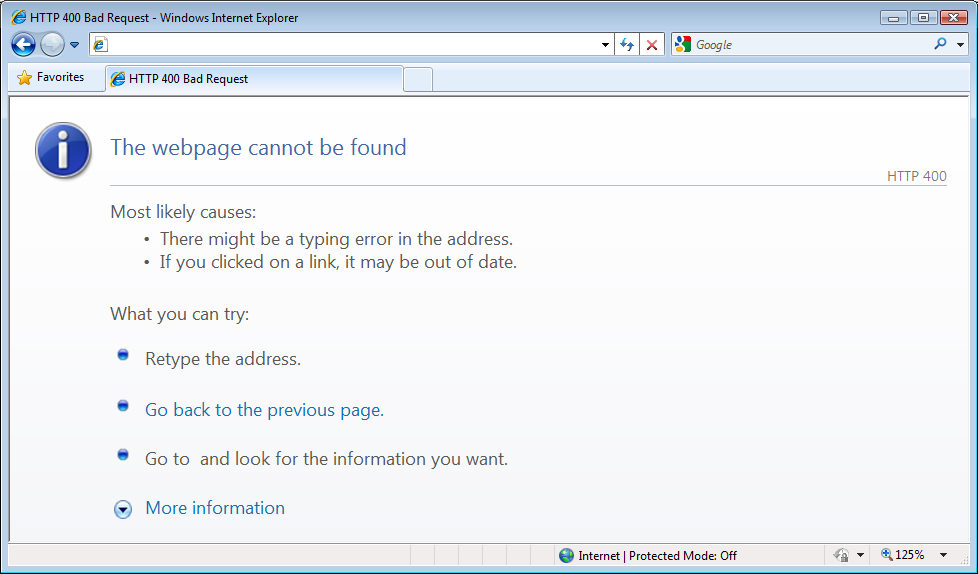
Task: Expand the address bar history dropdown
Action: [x=605, y=45]
